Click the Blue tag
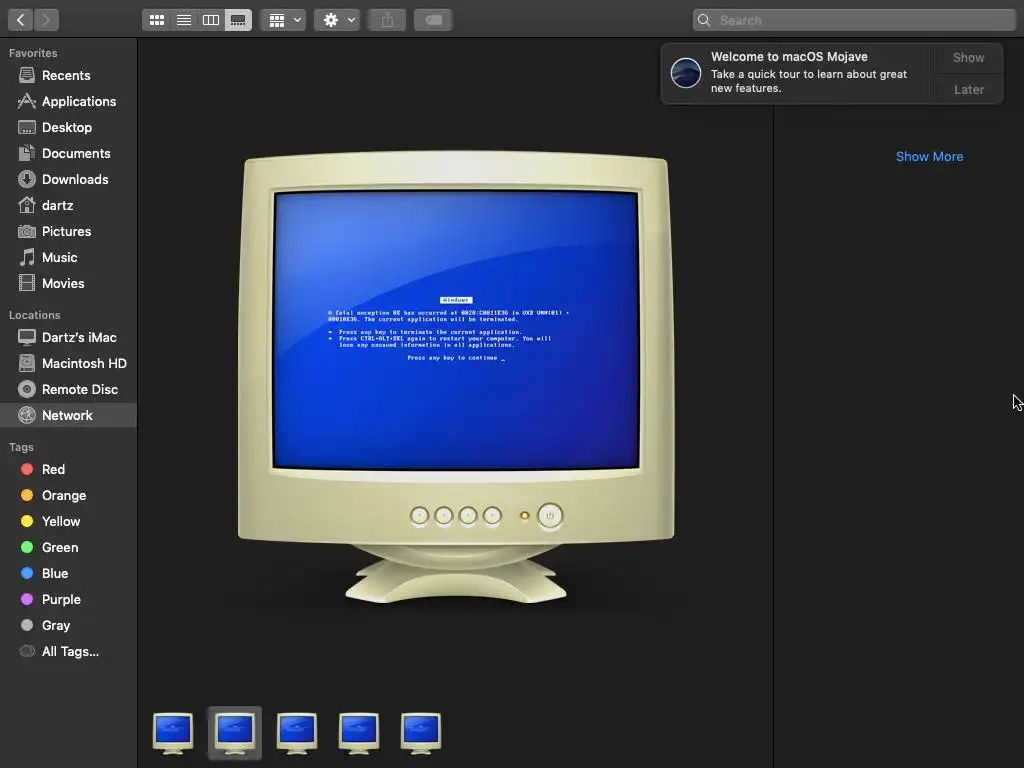The width and height of the screenshot is (1024, 768). (x=68, y=573)
